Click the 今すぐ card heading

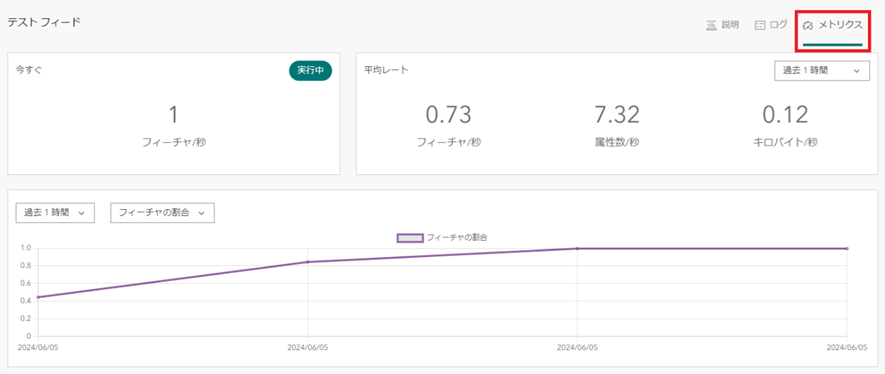(x=28, y=70)
